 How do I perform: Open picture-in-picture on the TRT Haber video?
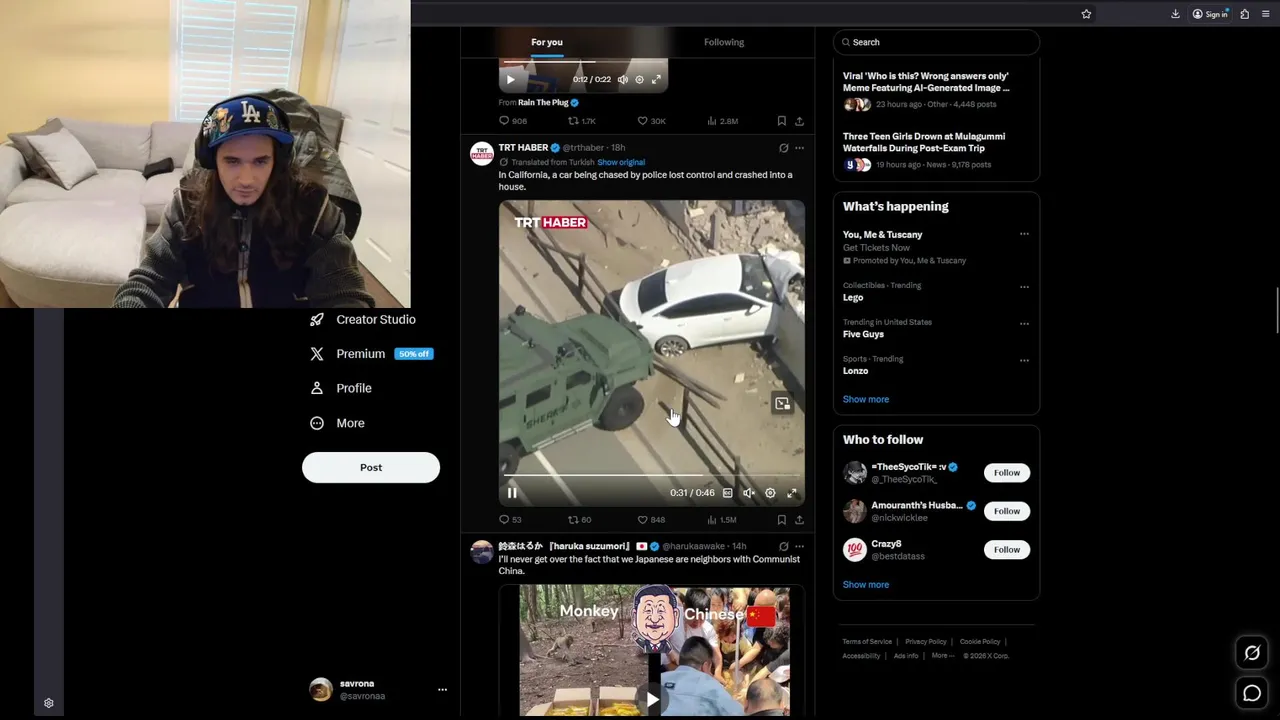[x=782, y=404]
